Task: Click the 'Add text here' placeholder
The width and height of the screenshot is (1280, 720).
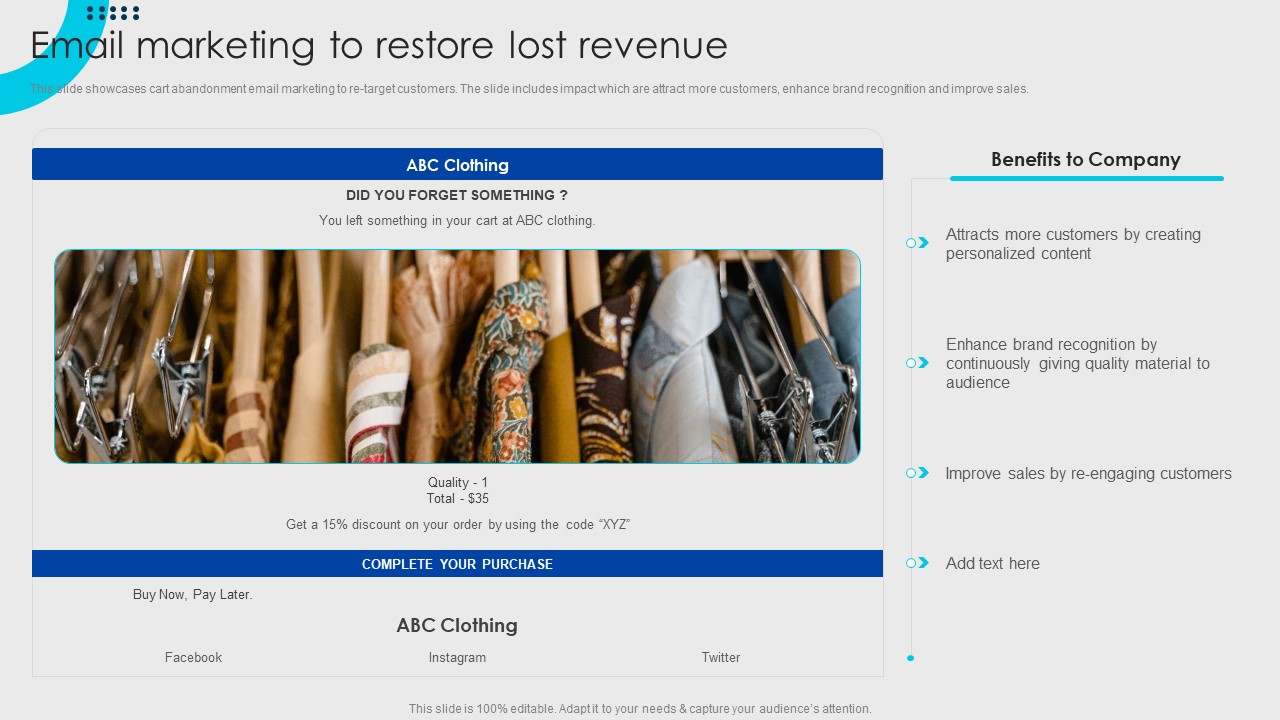Action: pyautogui.click(x=993, y=563)
